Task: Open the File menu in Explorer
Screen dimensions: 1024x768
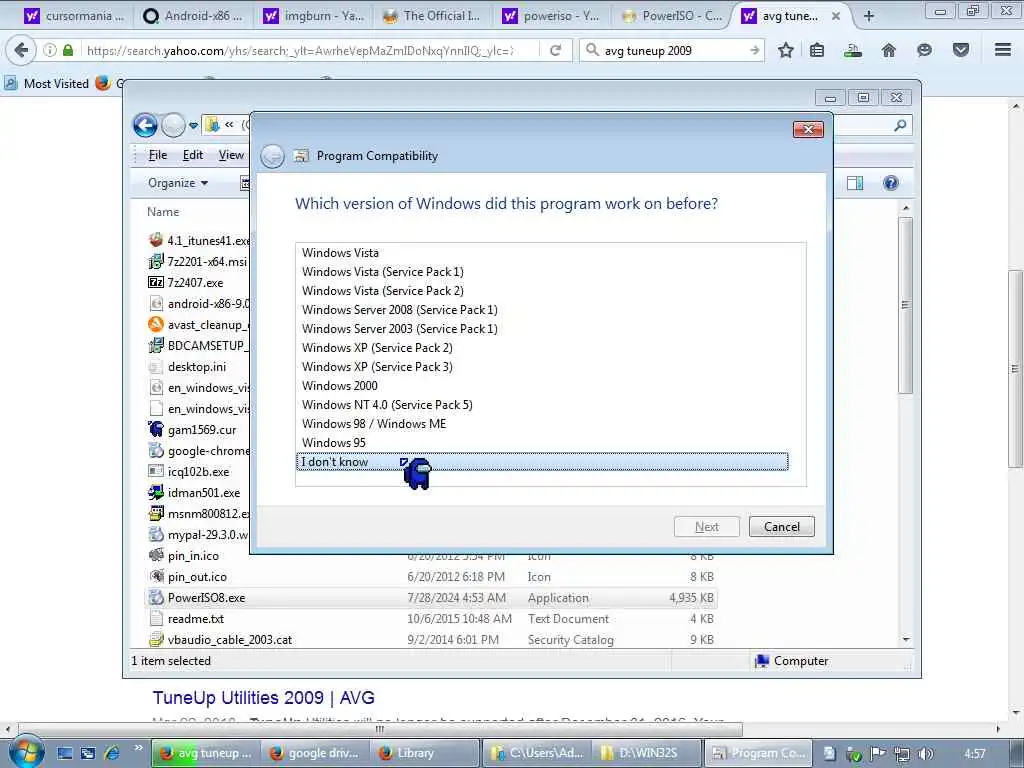Action: tap(158, 155)
